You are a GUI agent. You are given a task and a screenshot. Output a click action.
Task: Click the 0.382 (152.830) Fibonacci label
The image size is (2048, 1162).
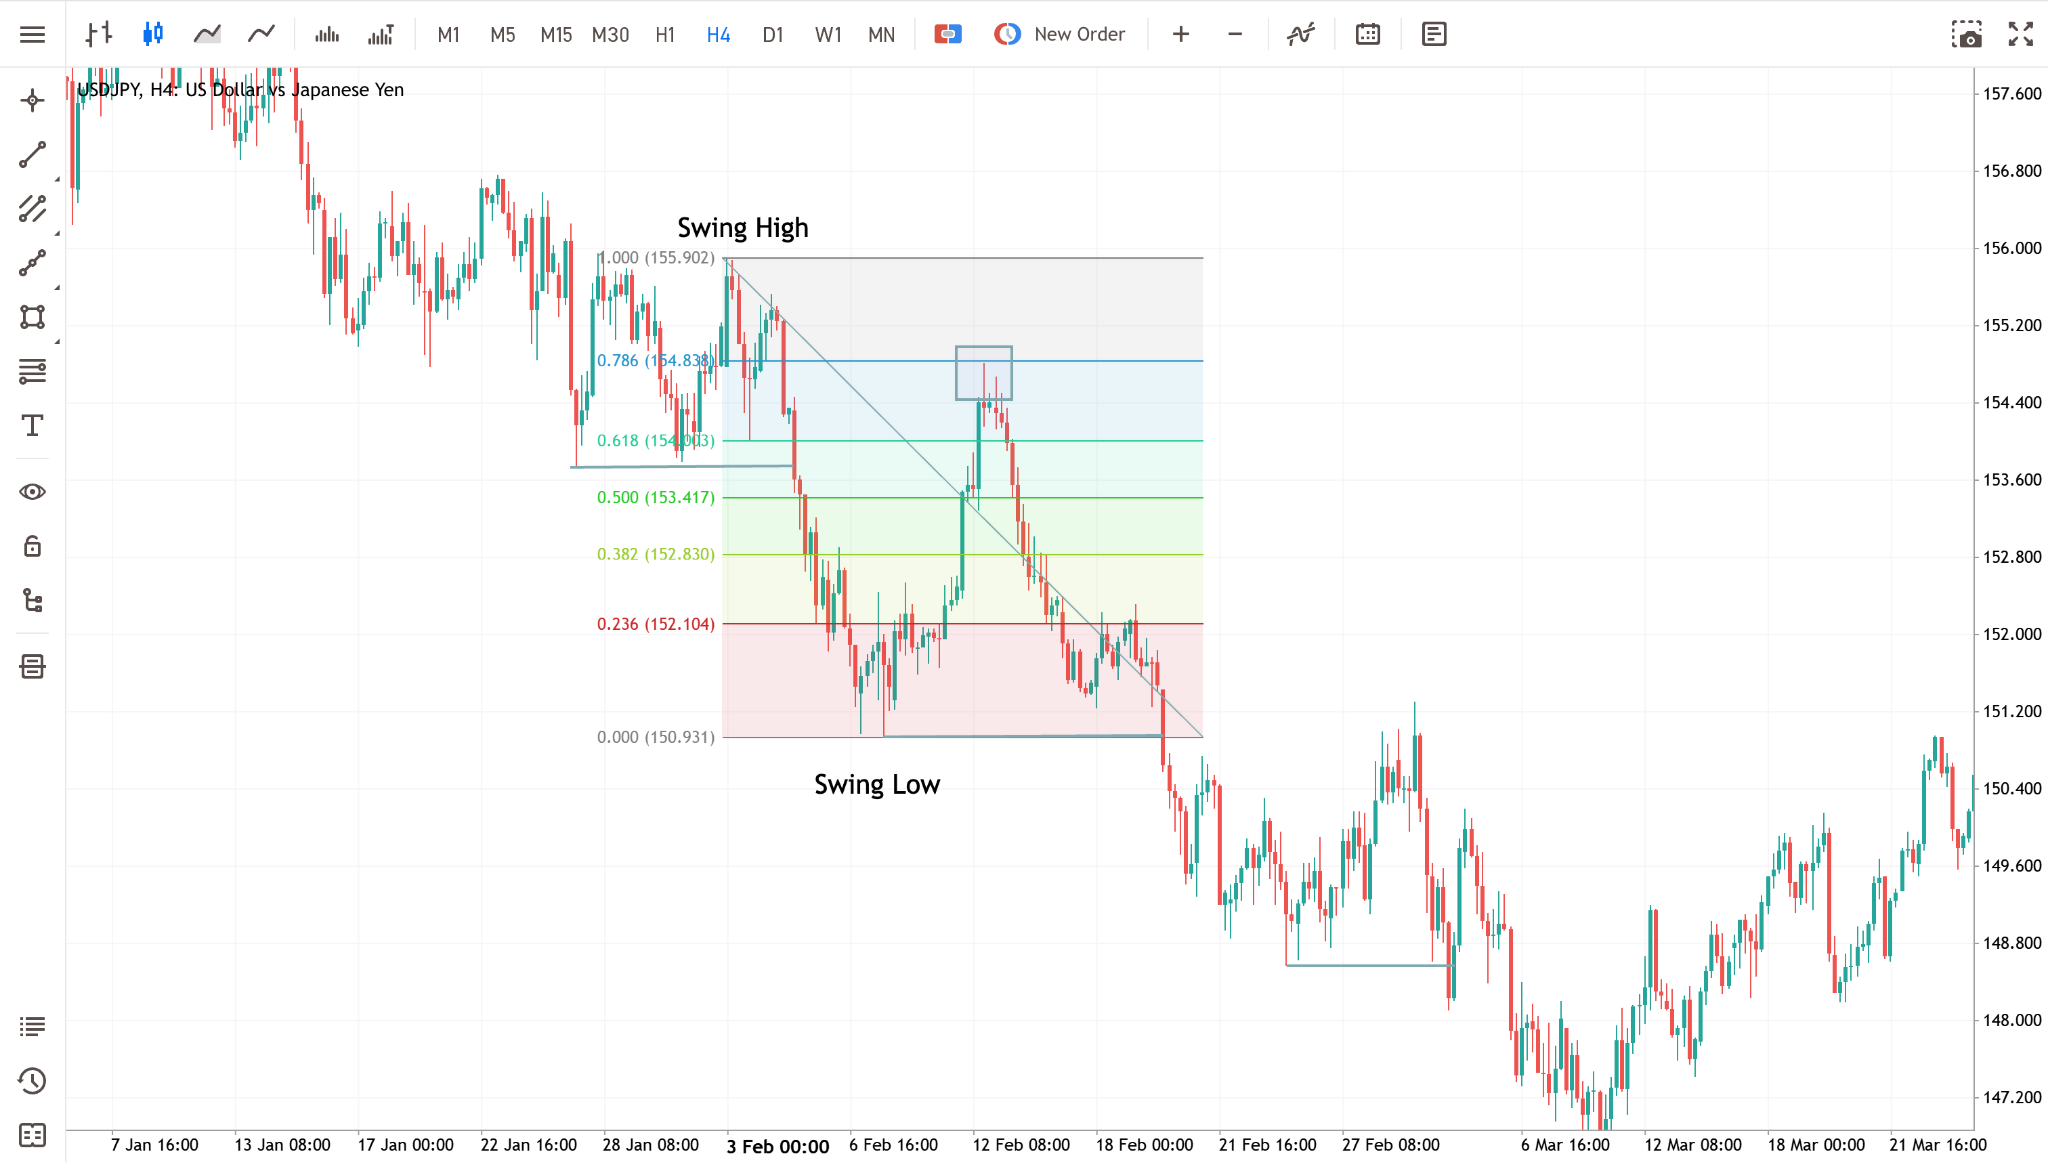(x=656, y=554)
